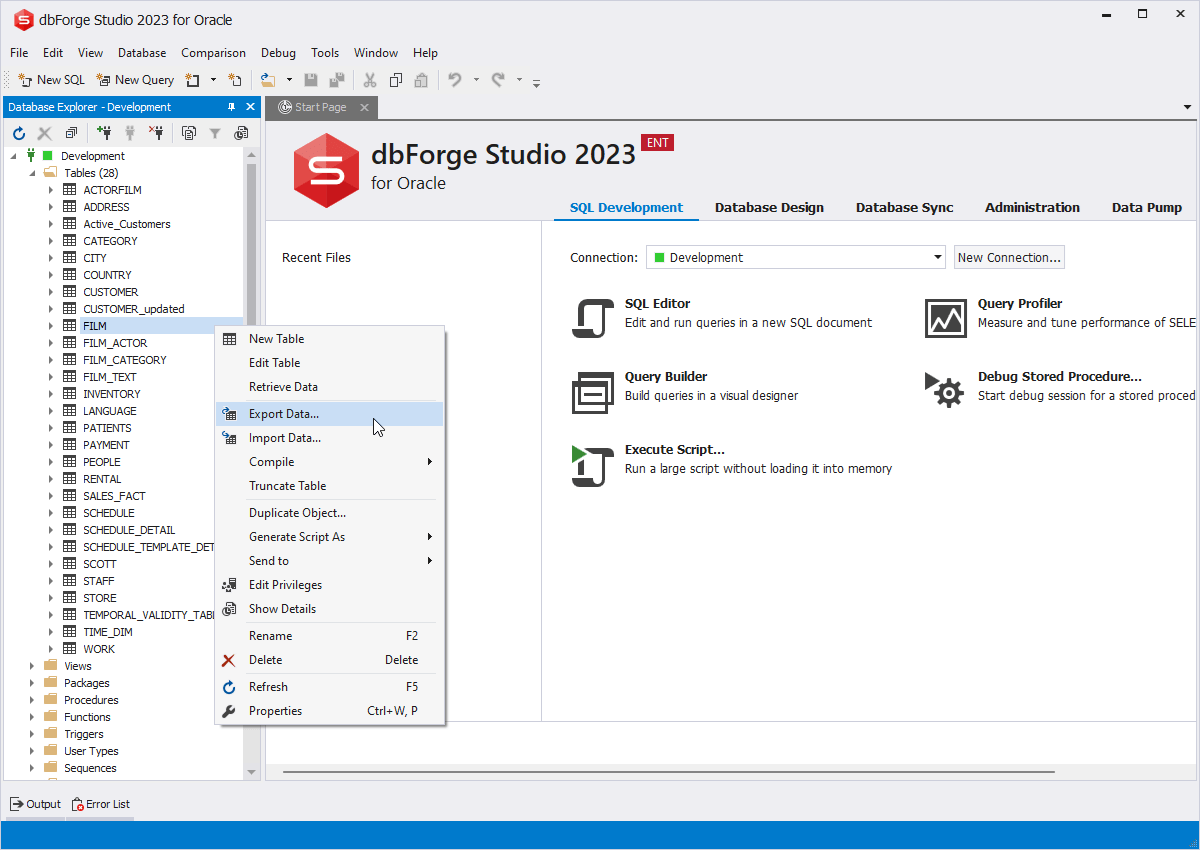
Task: Switch to Data Pump tab
Action: pyautogui.click(x=1147, y=208)
